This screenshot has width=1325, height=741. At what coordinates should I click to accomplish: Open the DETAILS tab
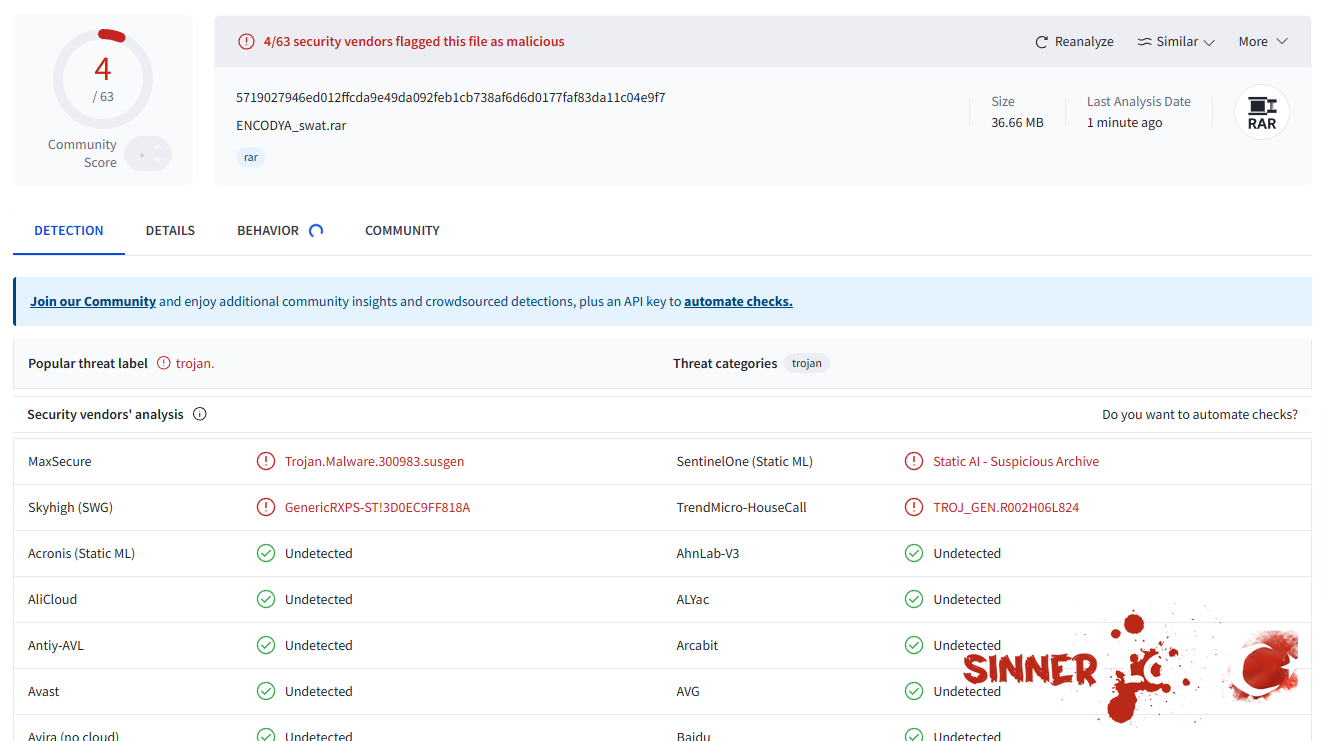click(x=170, y=231)
